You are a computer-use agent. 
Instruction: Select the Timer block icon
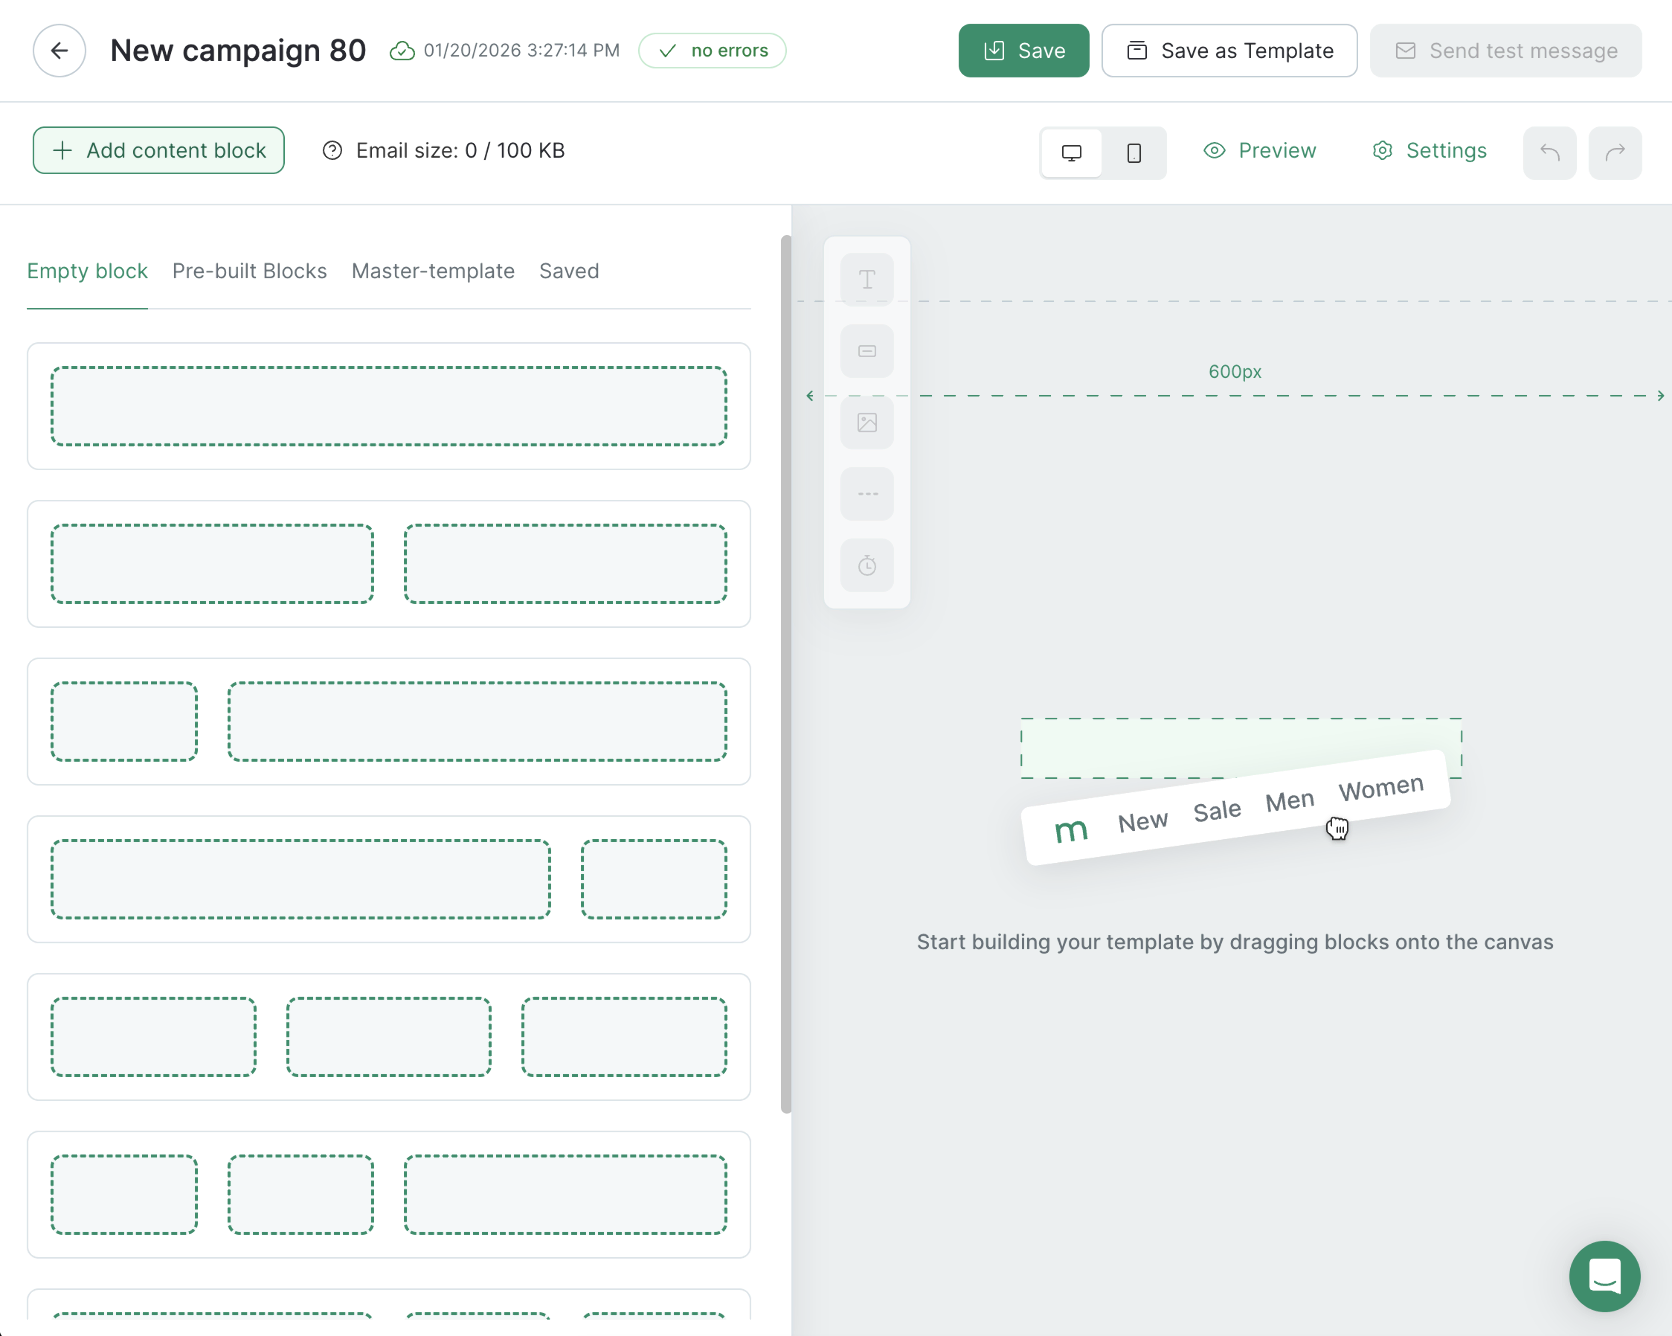(x=866, y=565)
